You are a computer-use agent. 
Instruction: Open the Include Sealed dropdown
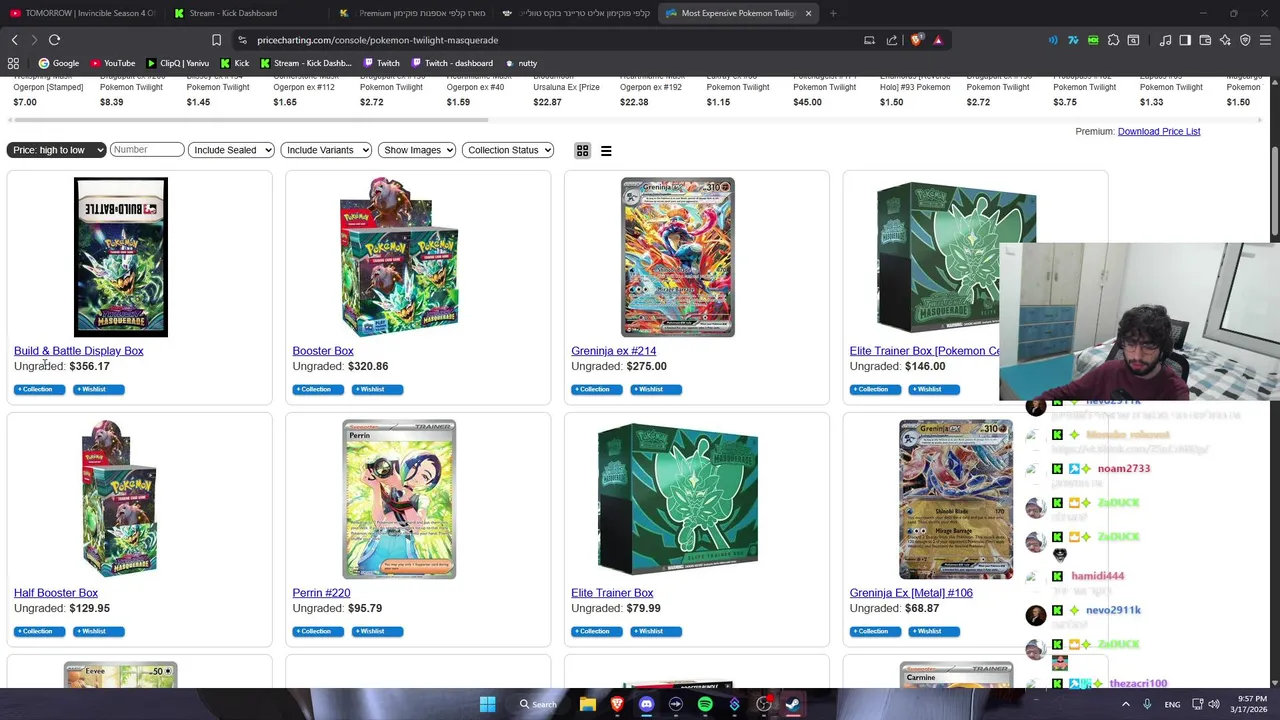coord(231,150)
